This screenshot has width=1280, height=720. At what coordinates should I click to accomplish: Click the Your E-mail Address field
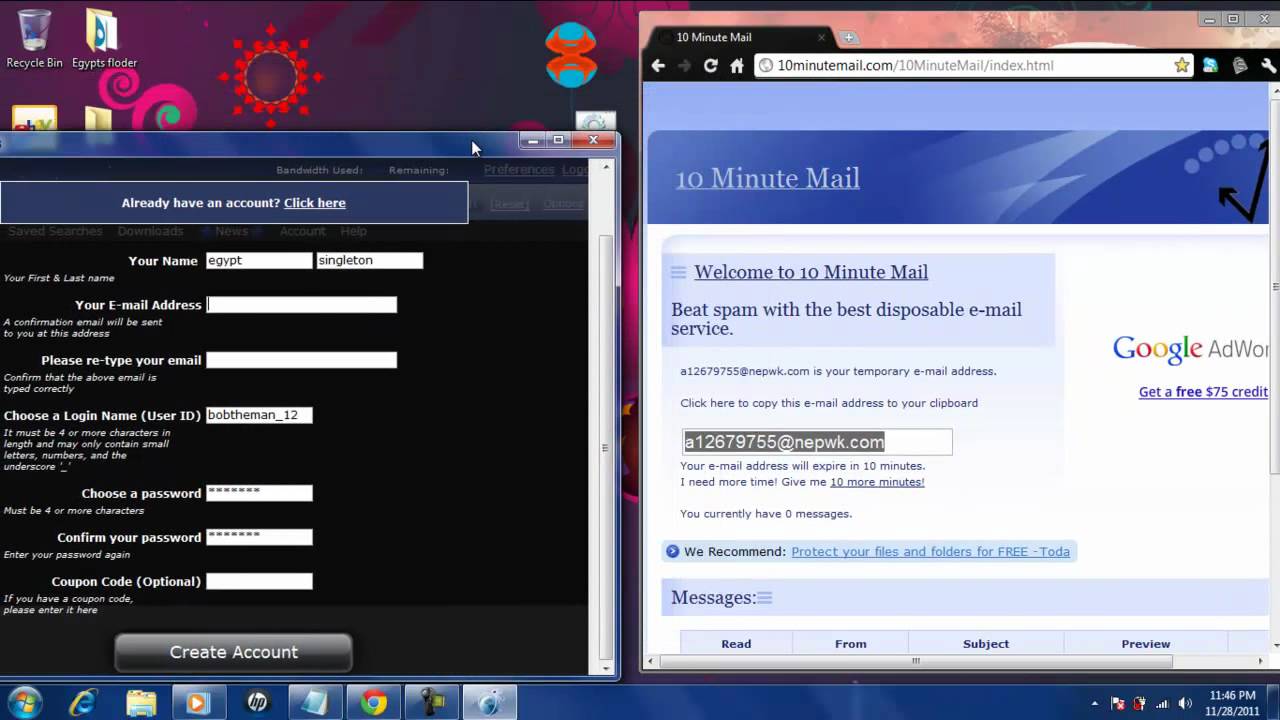[x=301, y=305]
